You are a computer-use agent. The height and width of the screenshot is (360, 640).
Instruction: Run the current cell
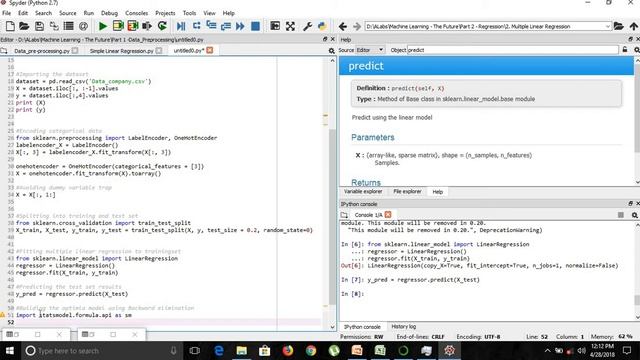pos(118,26)
